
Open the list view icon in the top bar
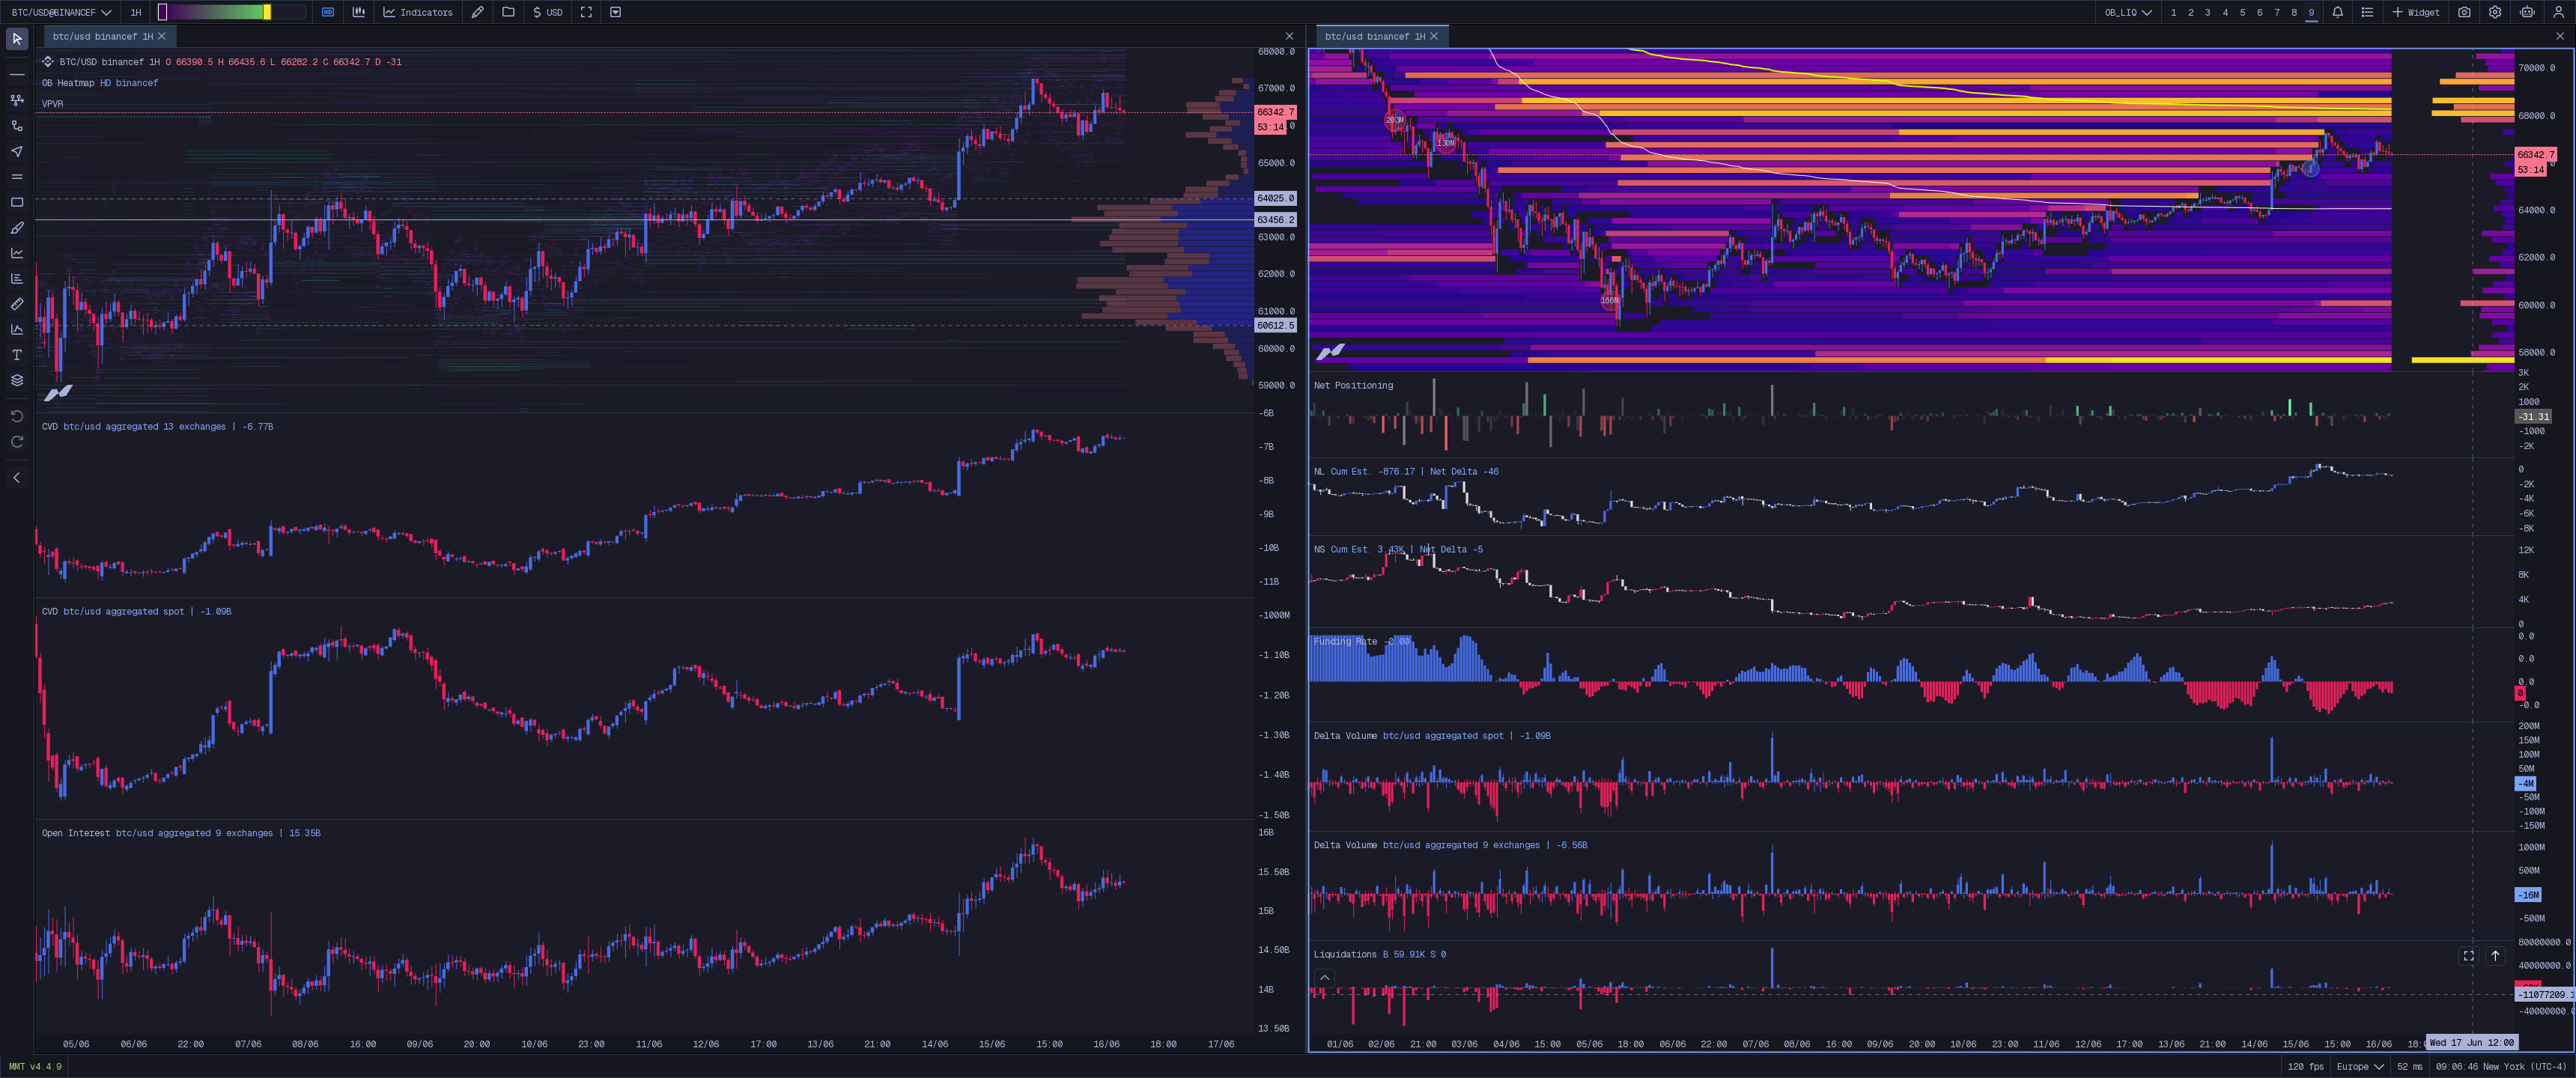(2367, 12)
